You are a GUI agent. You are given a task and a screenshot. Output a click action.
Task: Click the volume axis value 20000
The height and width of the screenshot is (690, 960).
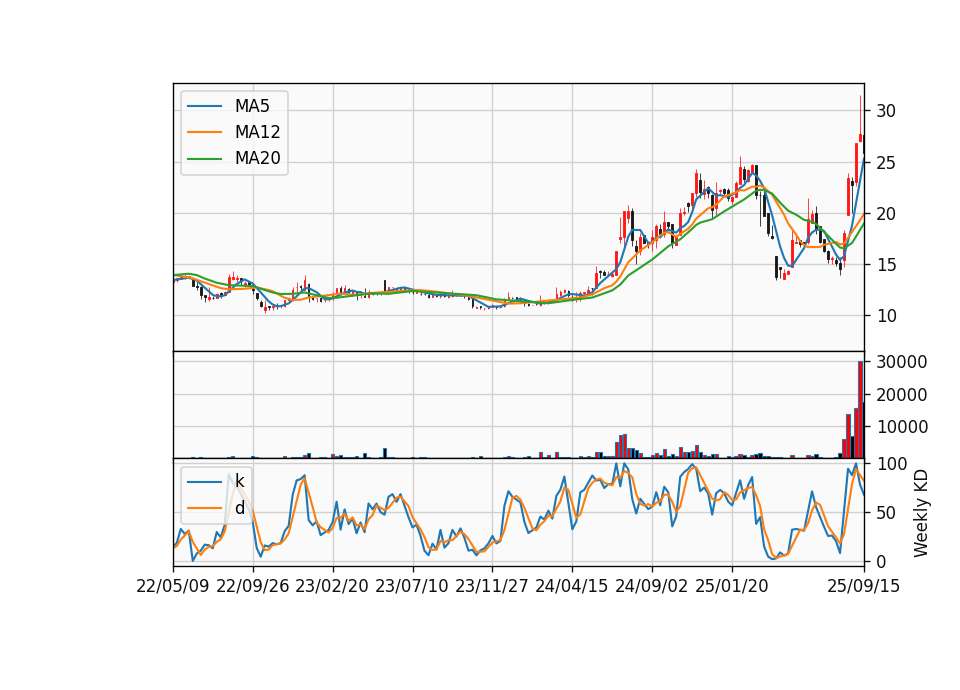pyautogui.click(x=902, y=395)
